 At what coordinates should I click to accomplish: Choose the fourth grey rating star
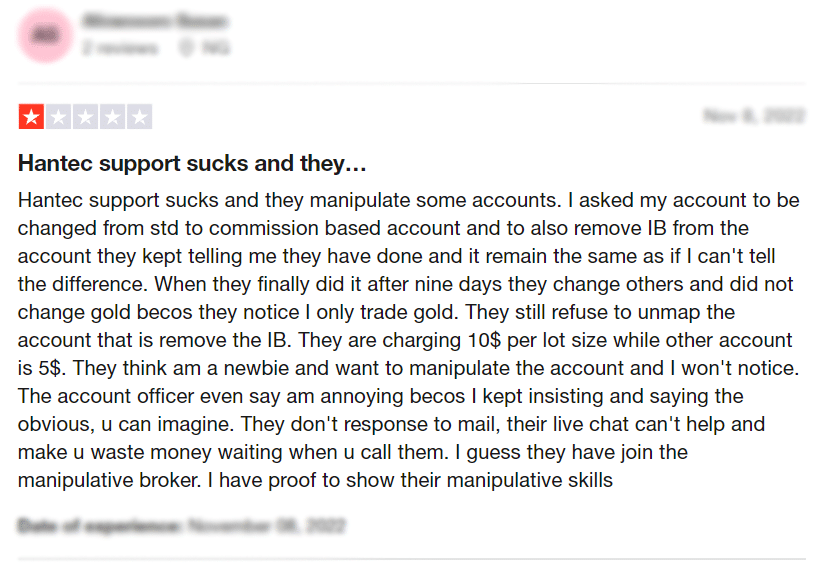[113, 117]
